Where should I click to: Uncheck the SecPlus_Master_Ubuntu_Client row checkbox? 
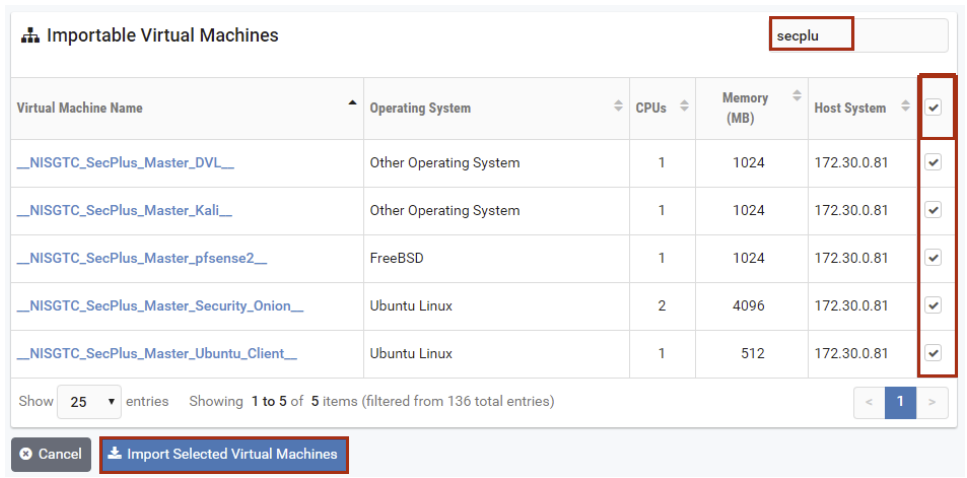click(934, 353)
